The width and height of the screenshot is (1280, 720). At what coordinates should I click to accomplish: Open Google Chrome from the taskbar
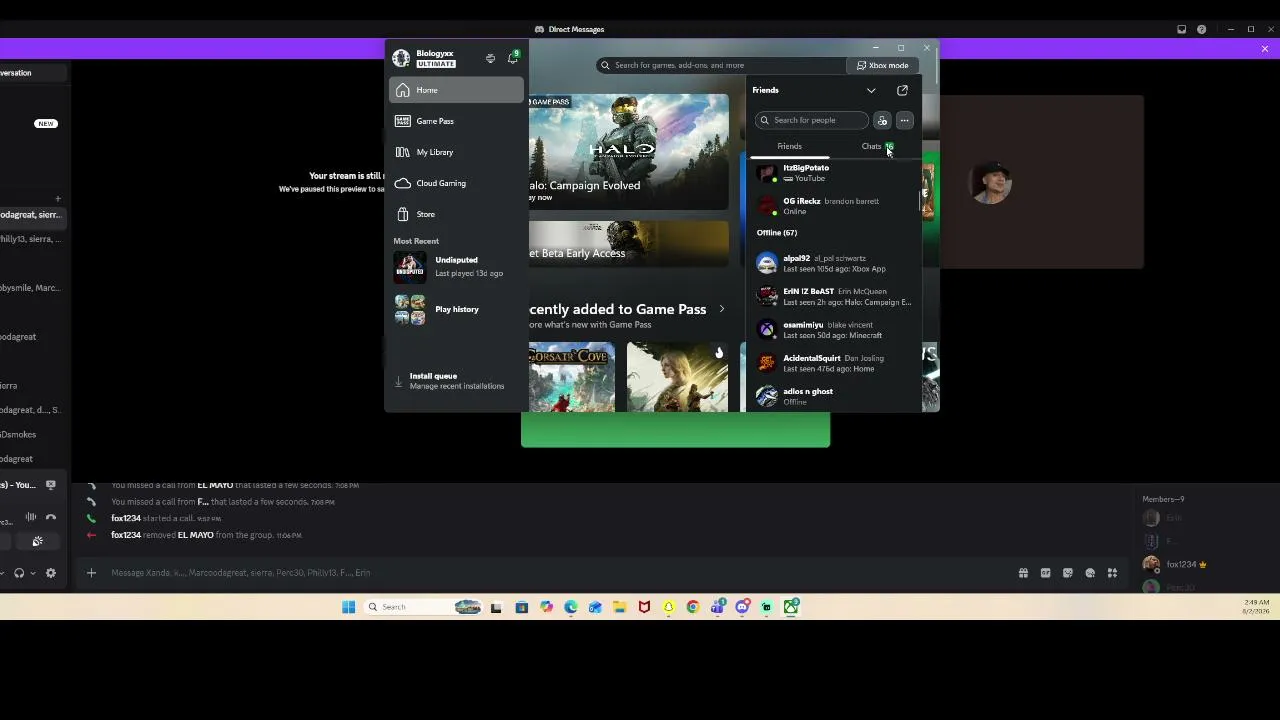(x=692, y=607)
